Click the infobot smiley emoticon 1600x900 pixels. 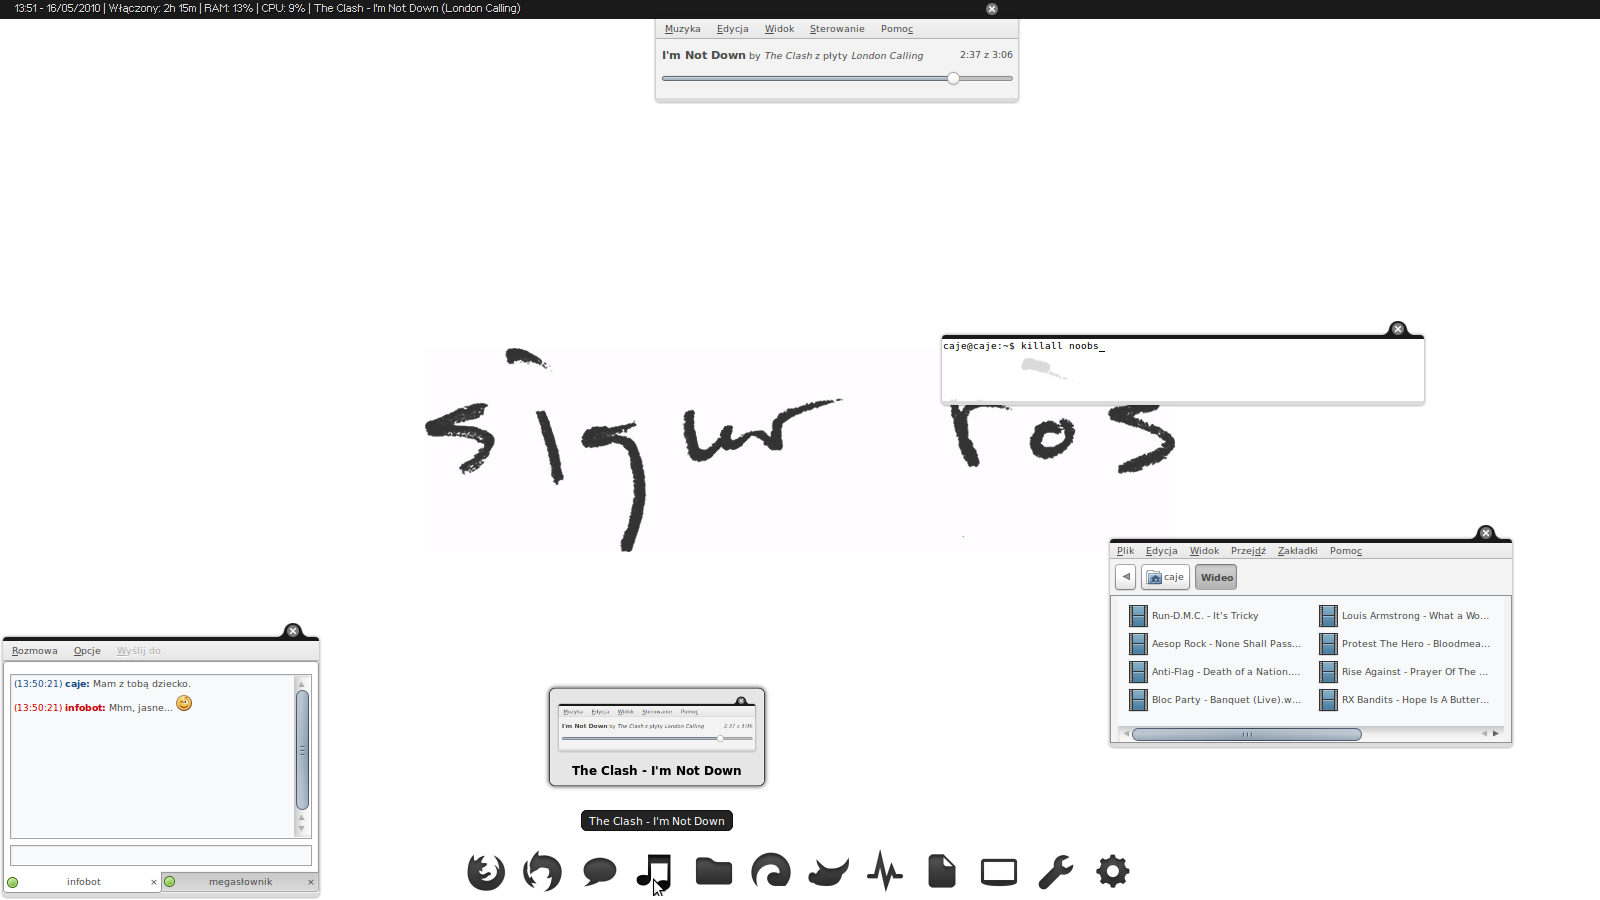click(184, 704)
